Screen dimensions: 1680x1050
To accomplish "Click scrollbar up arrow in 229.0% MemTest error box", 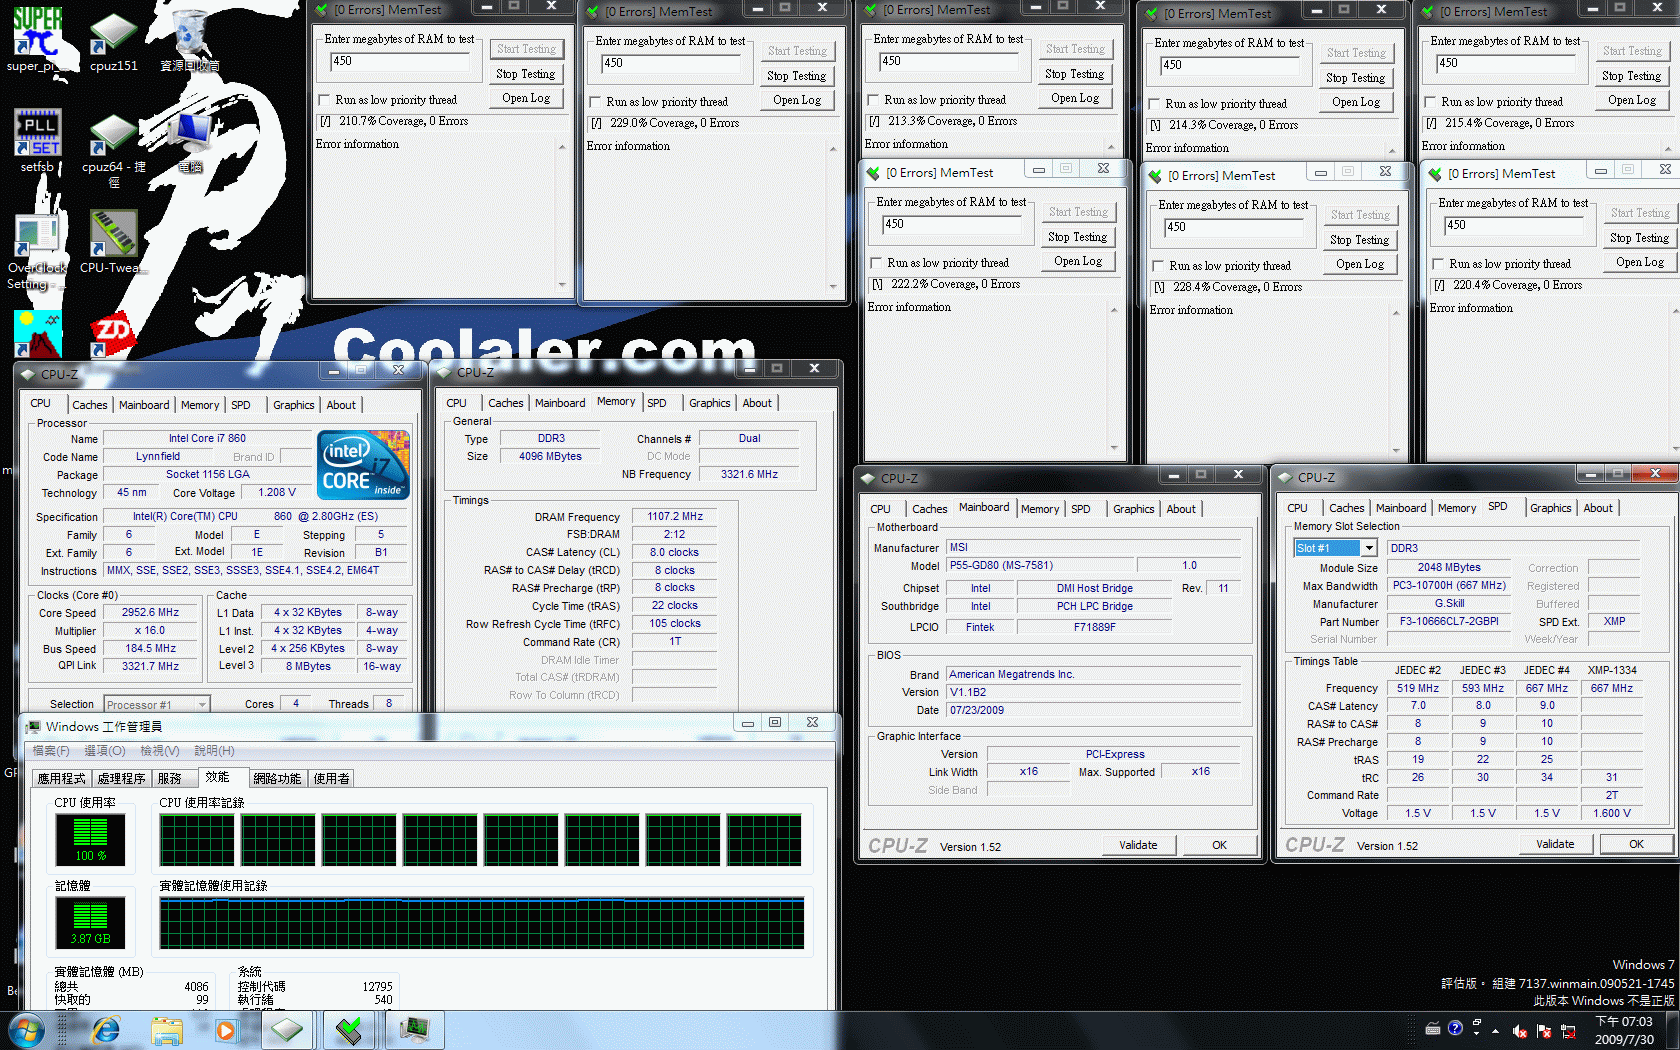I will point(833,149).
